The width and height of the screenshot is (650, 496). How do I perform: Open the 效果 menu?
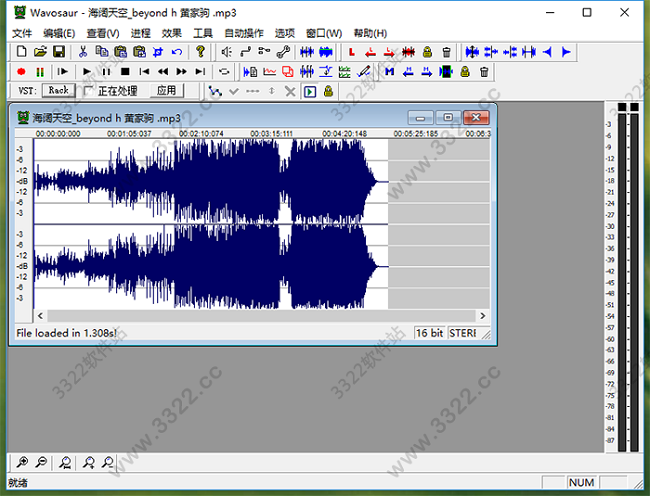[x=172, y=33]
